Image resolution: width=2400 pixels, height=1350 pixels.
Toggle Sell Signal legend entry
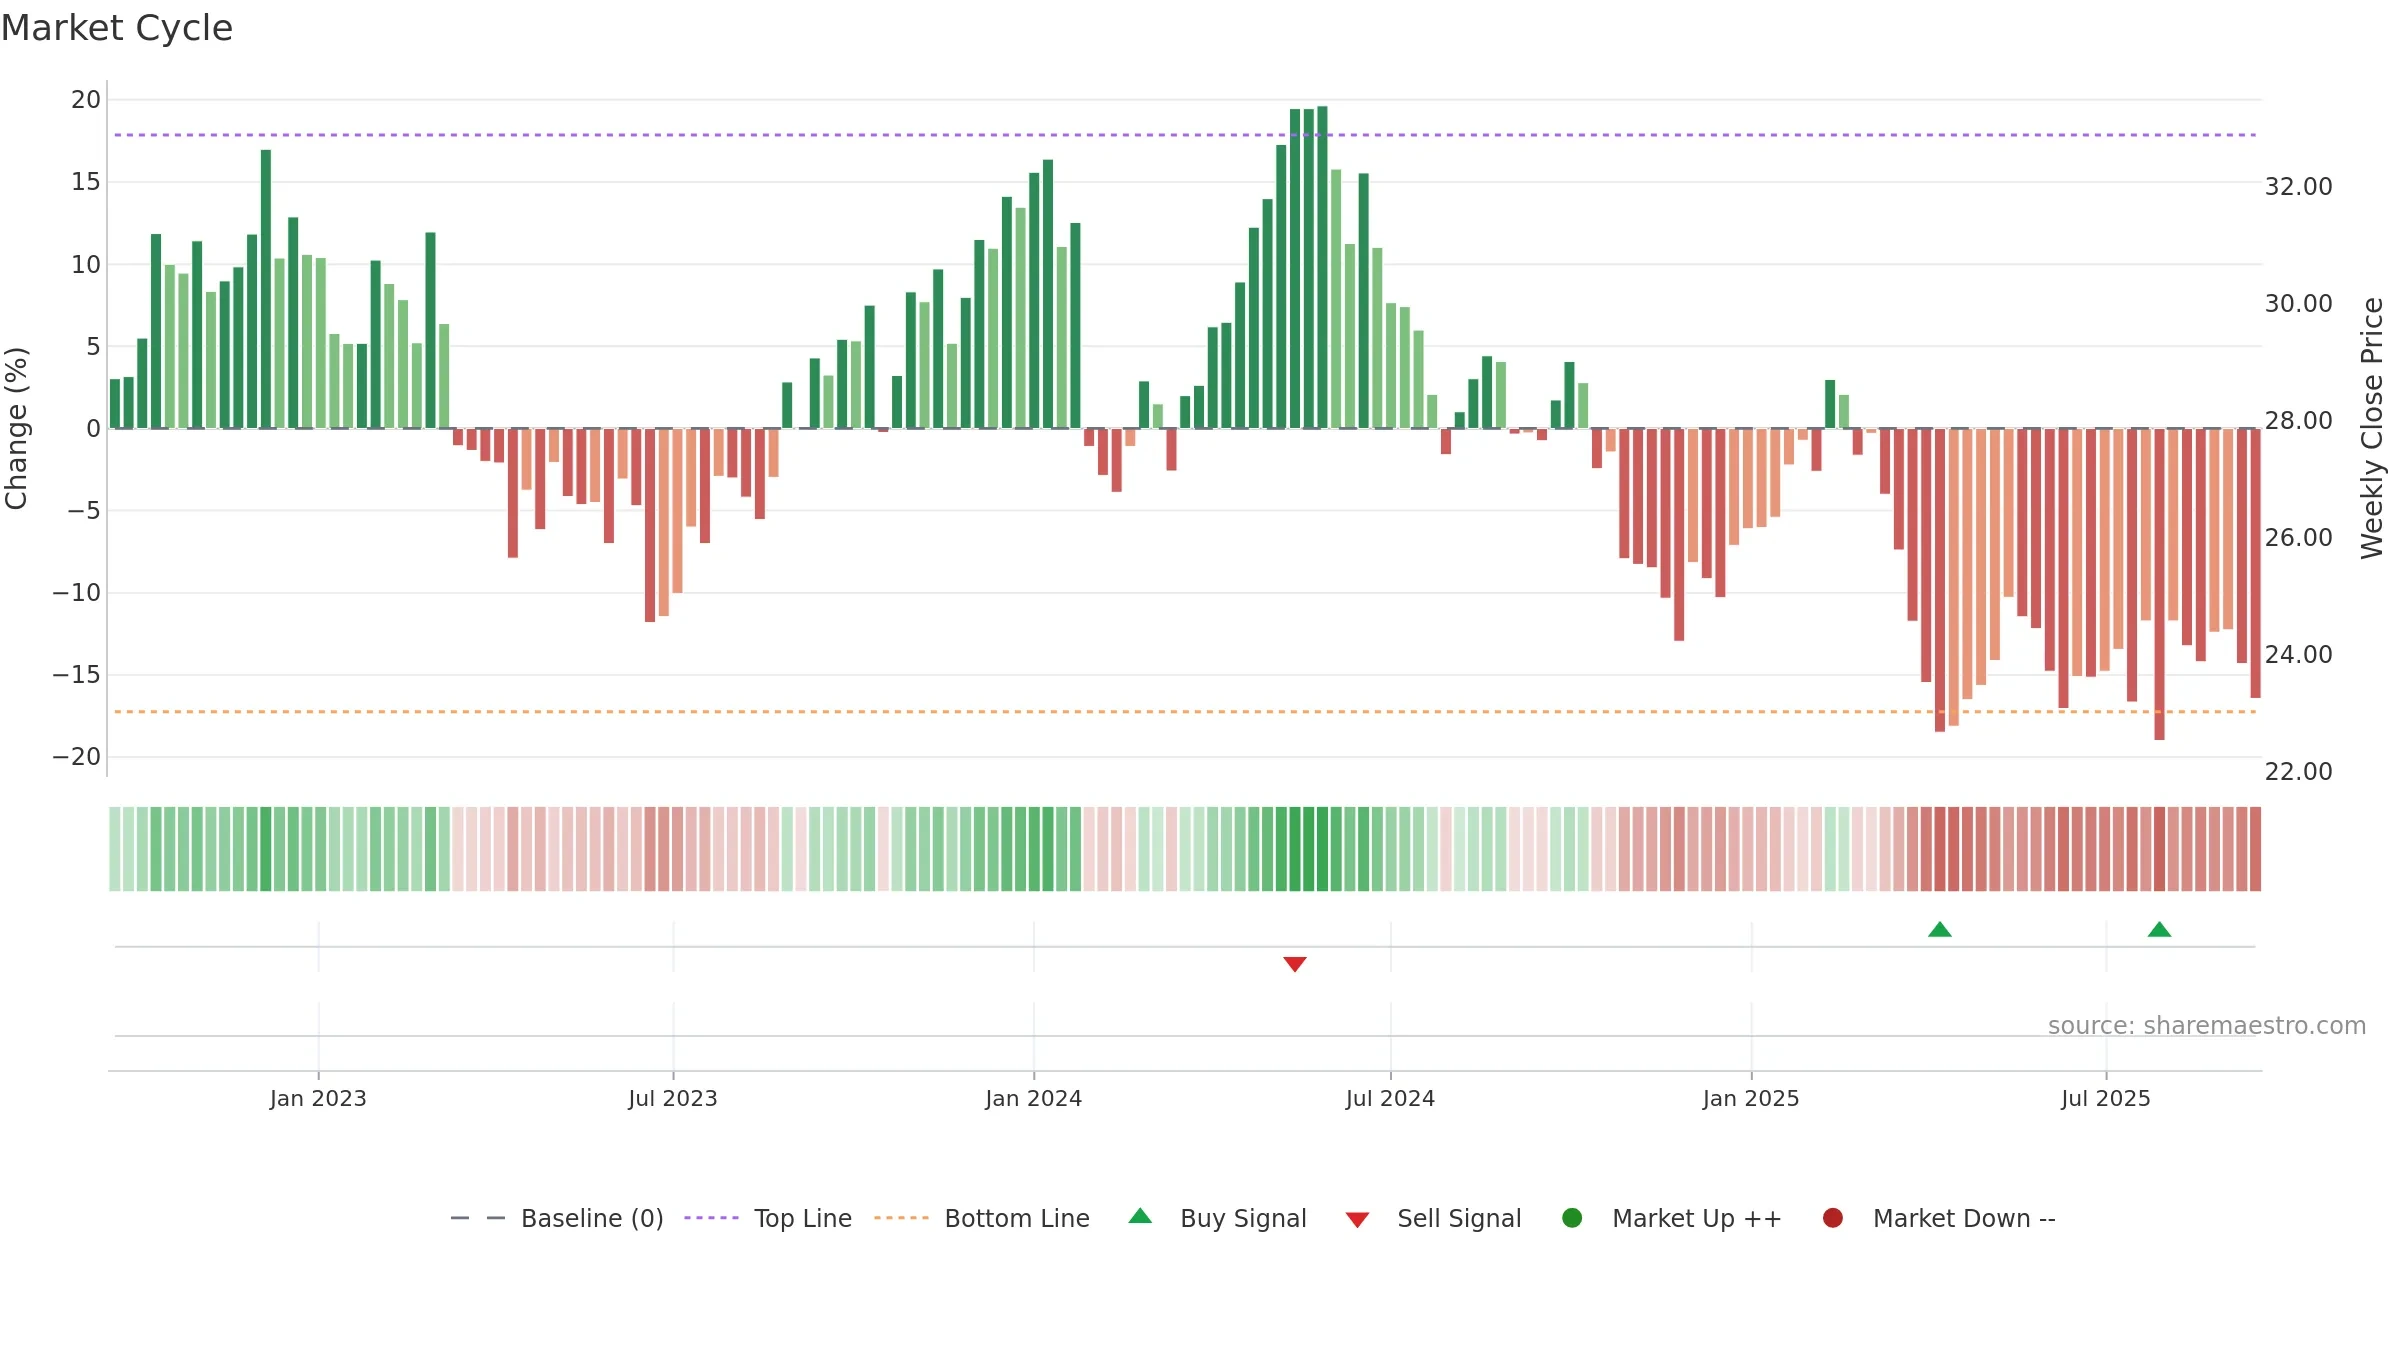pos(1433,1218)
